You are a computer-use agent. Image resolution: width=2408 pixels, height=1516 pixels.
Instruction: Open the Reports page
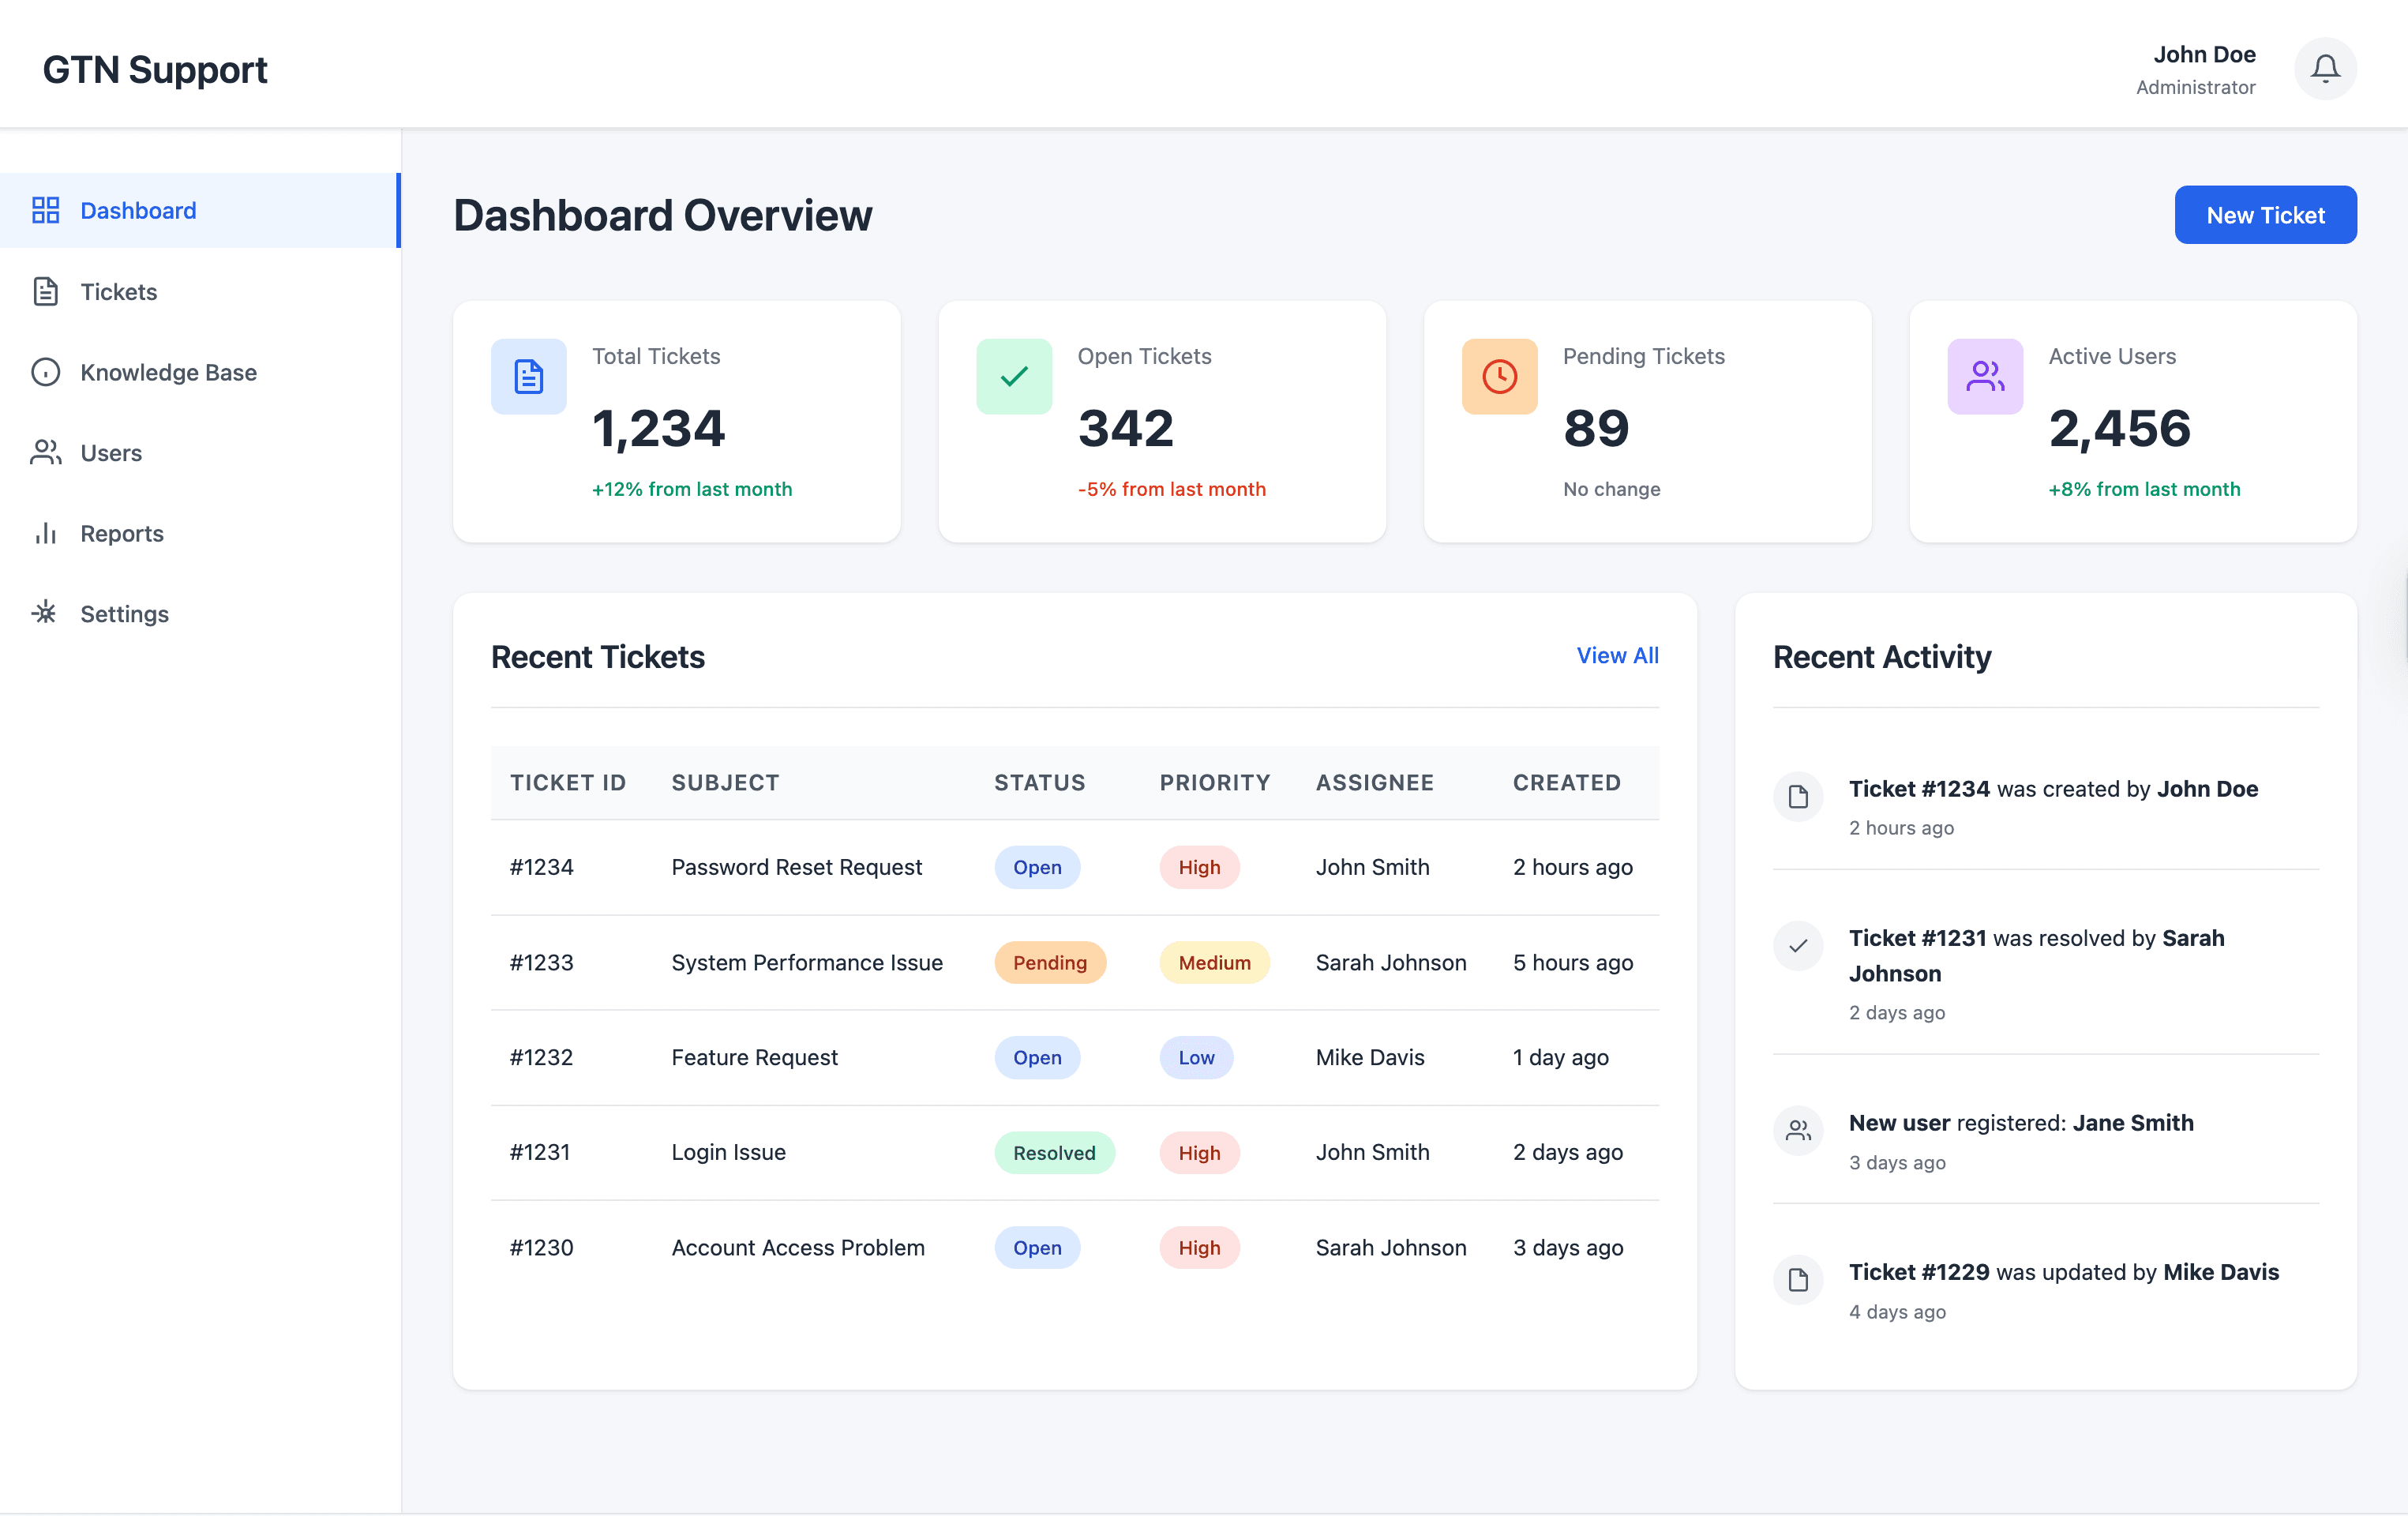[199, 533]
